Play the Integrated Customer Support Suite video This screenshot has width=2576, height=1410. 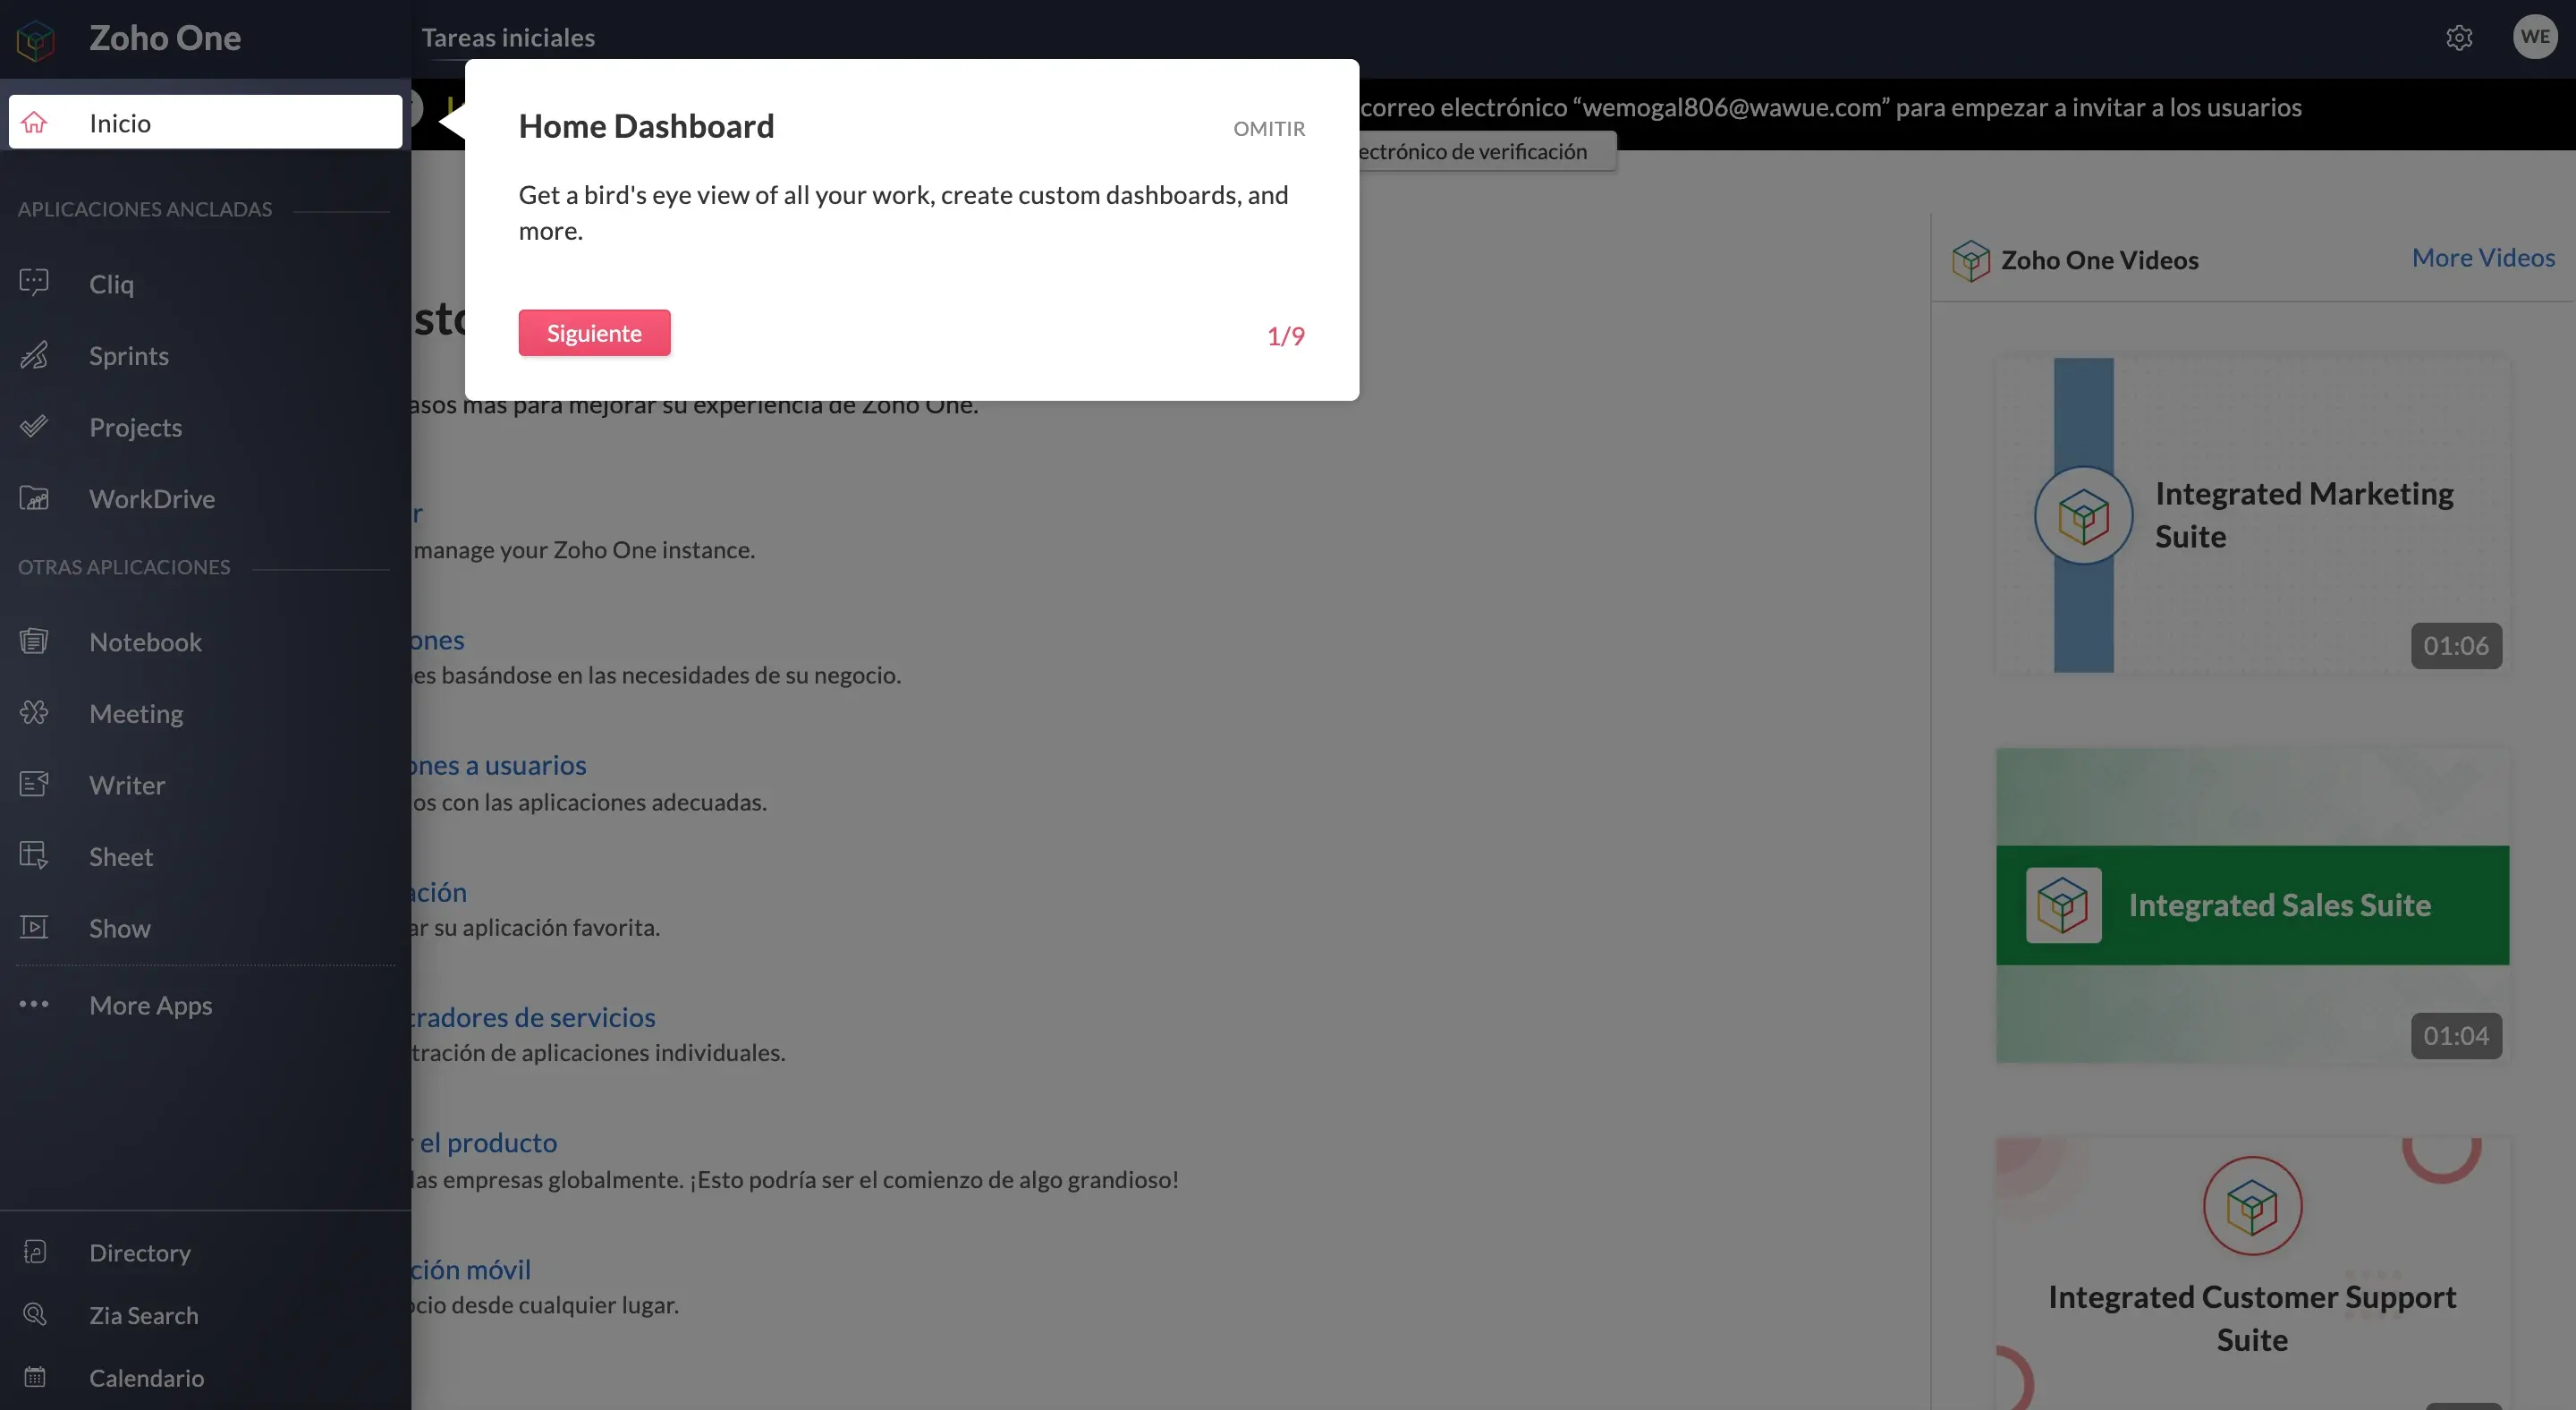[2252, 1273]
